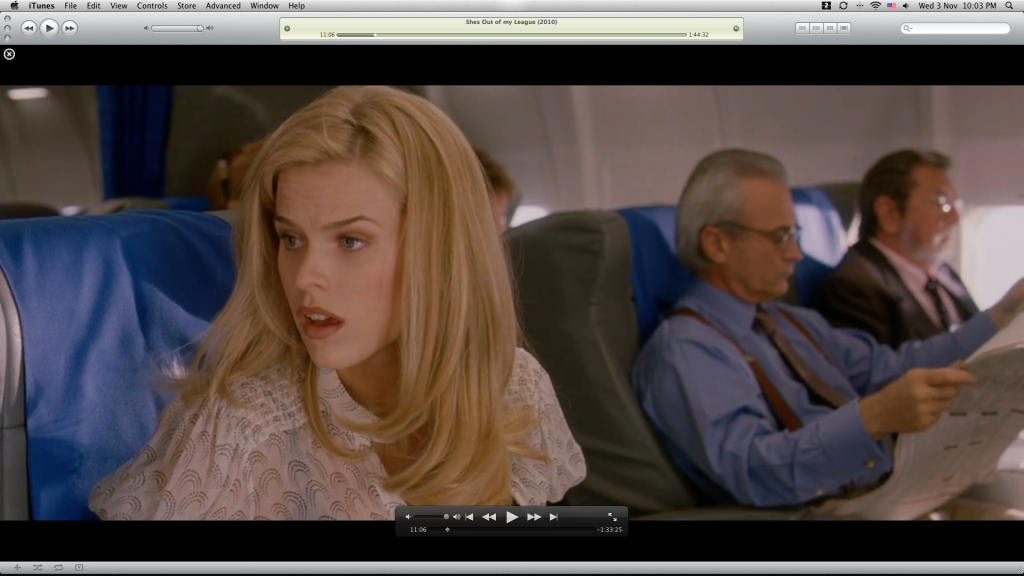Click the high-volume speaker icon in toolbar
The width and height of the screenshot is (1024, 576).
coord(210,28)
